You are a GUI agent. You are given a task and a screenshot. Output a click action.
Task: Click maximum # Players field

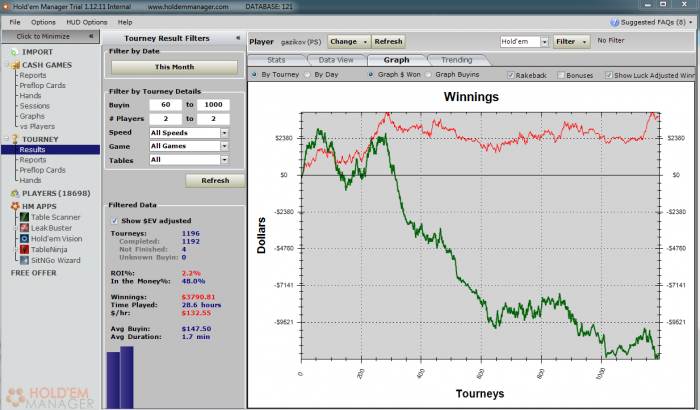tap(213, 119)
